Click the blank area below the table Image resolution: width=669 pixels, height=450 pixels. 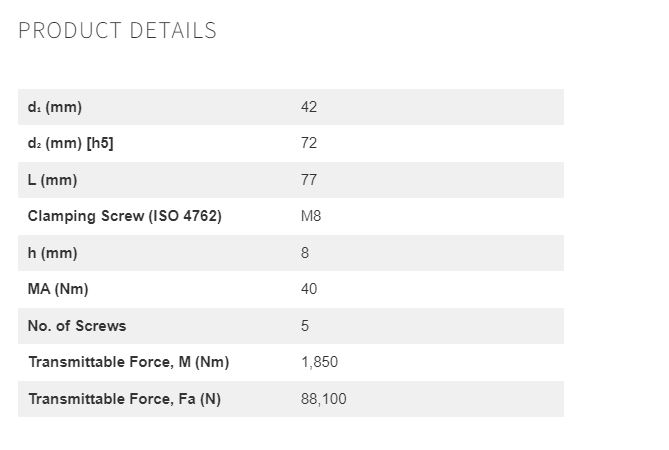coord(291,434)
